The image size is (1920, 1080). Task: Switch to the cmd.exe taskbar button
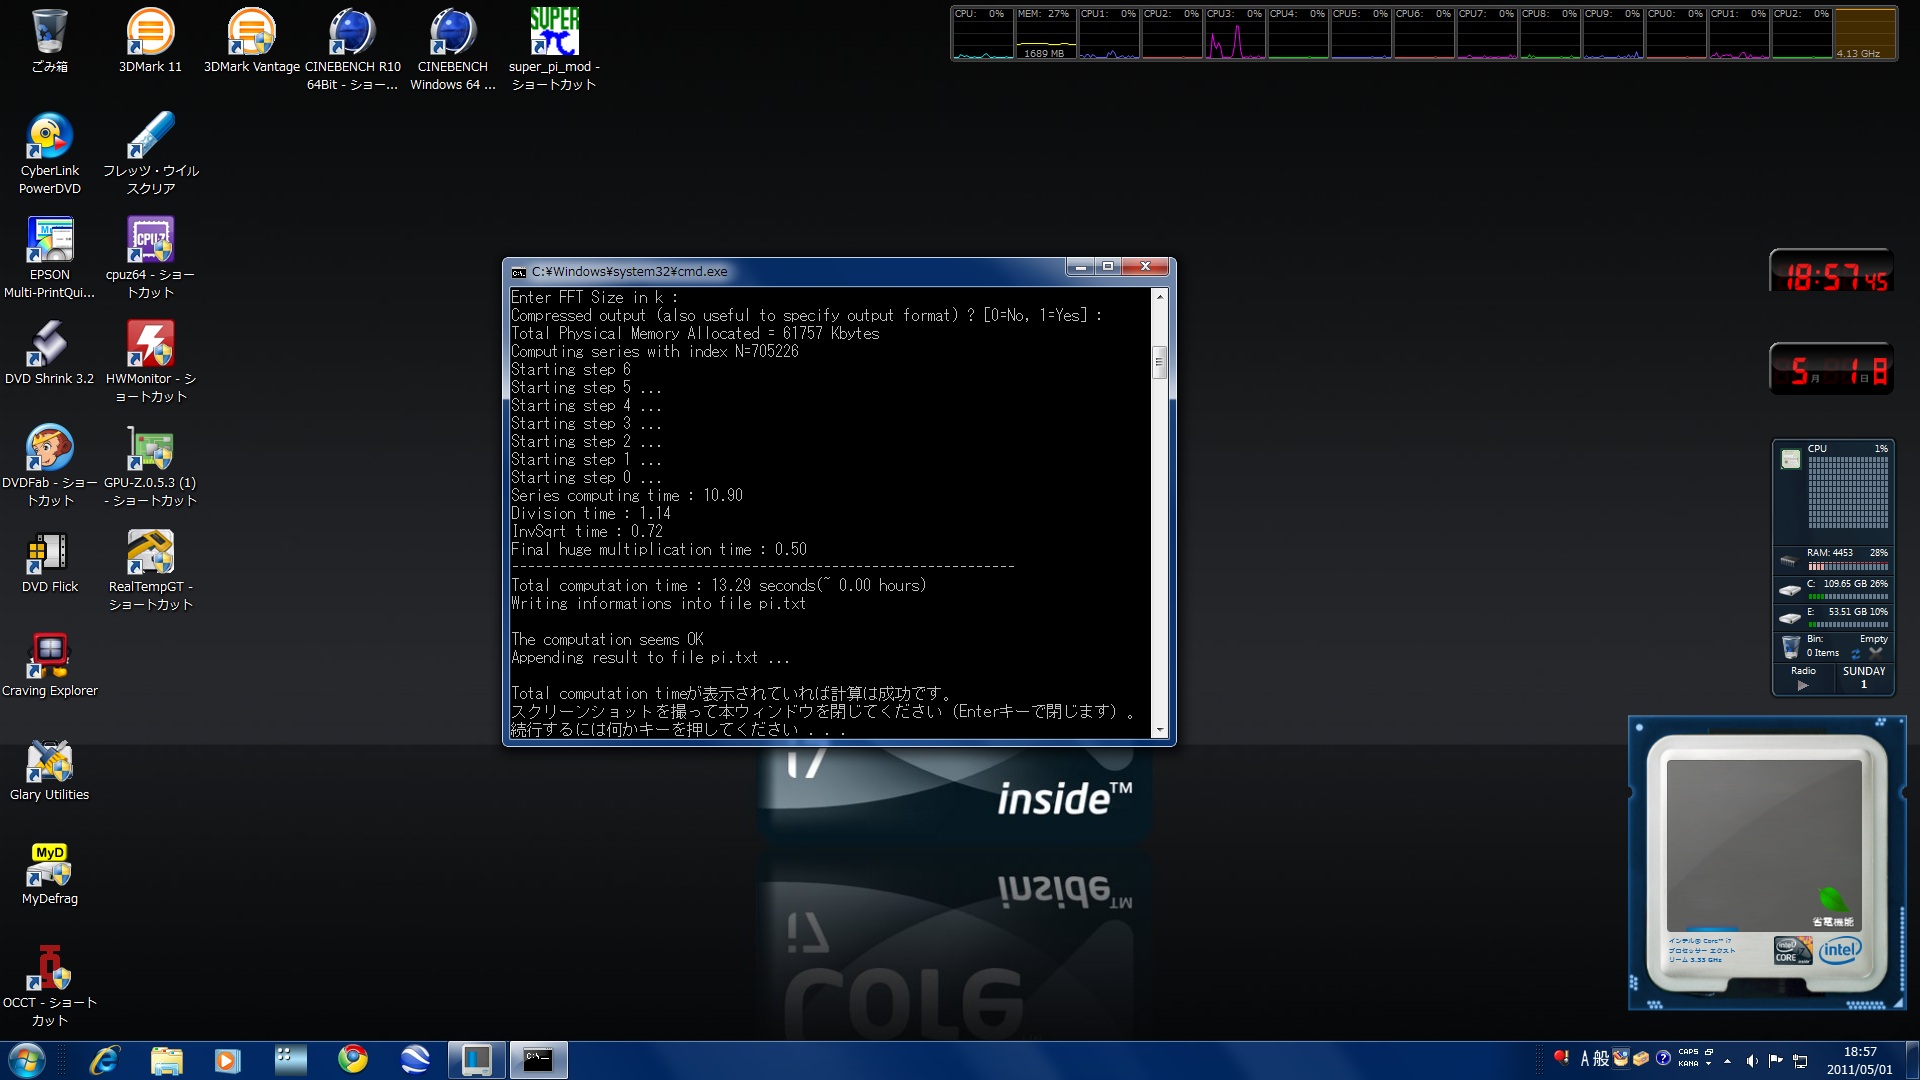click(539, 1060)
